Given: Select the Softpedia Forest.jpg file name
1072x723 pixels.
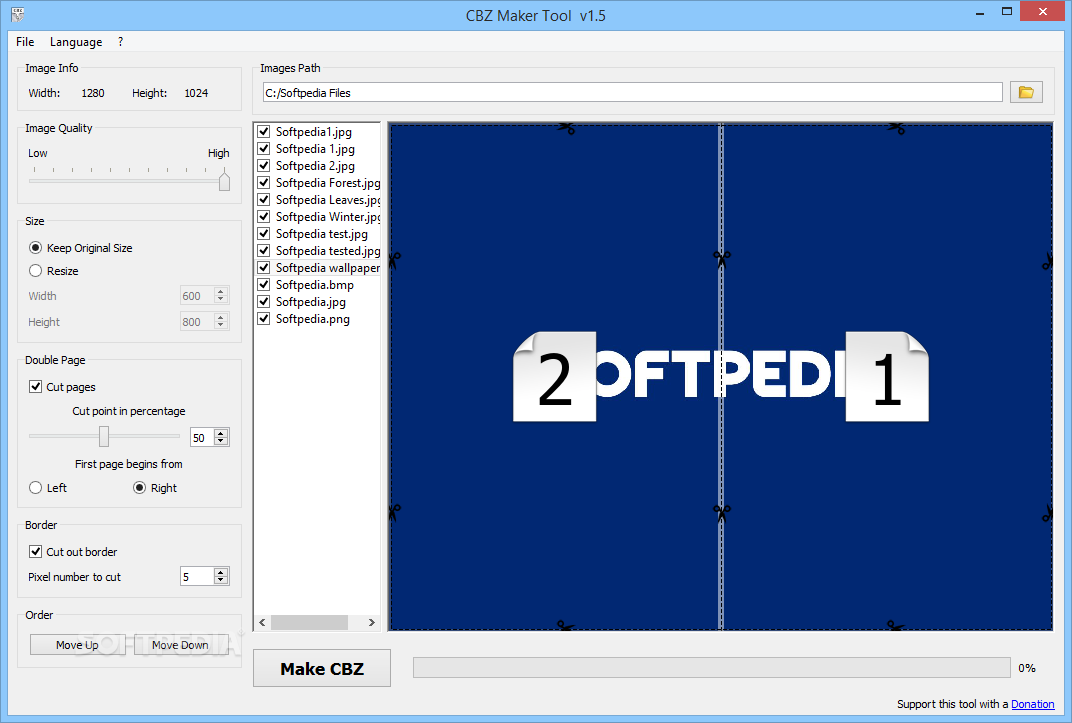Looking at the screenshot, I should click(x=328, y=182).
